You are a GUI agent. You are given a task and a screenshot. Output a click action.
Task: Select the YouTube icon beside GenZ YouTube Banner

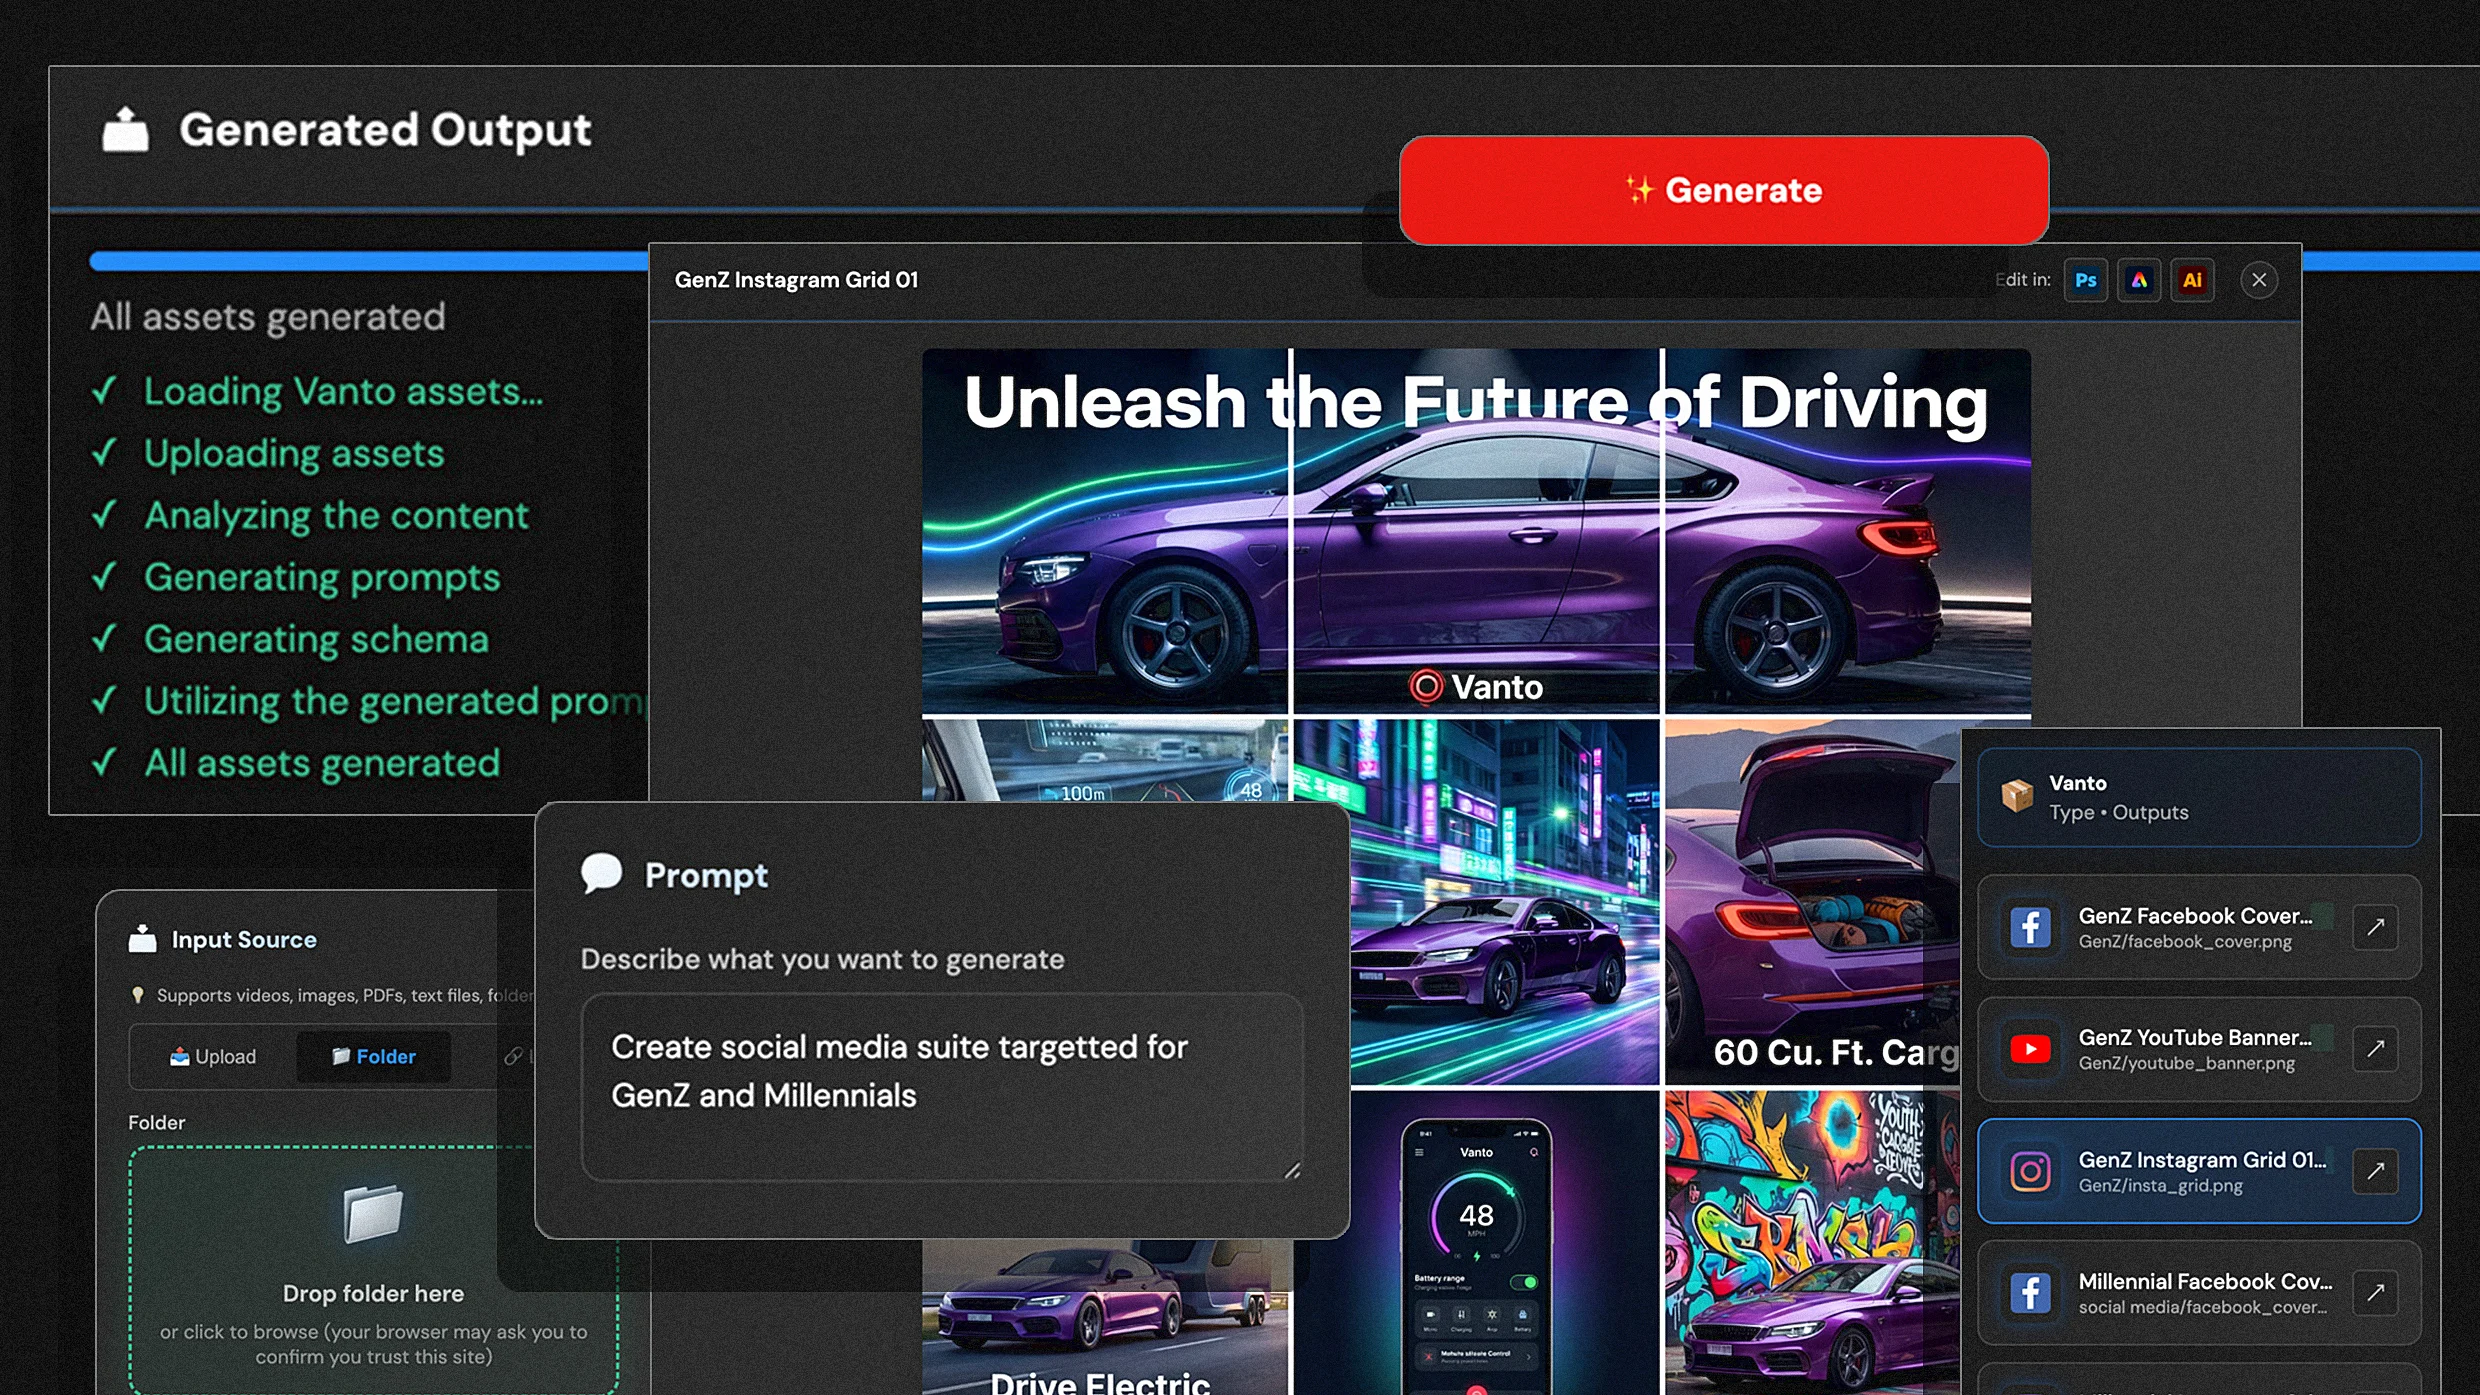pyautogui.click(x=2030, y=1050)
